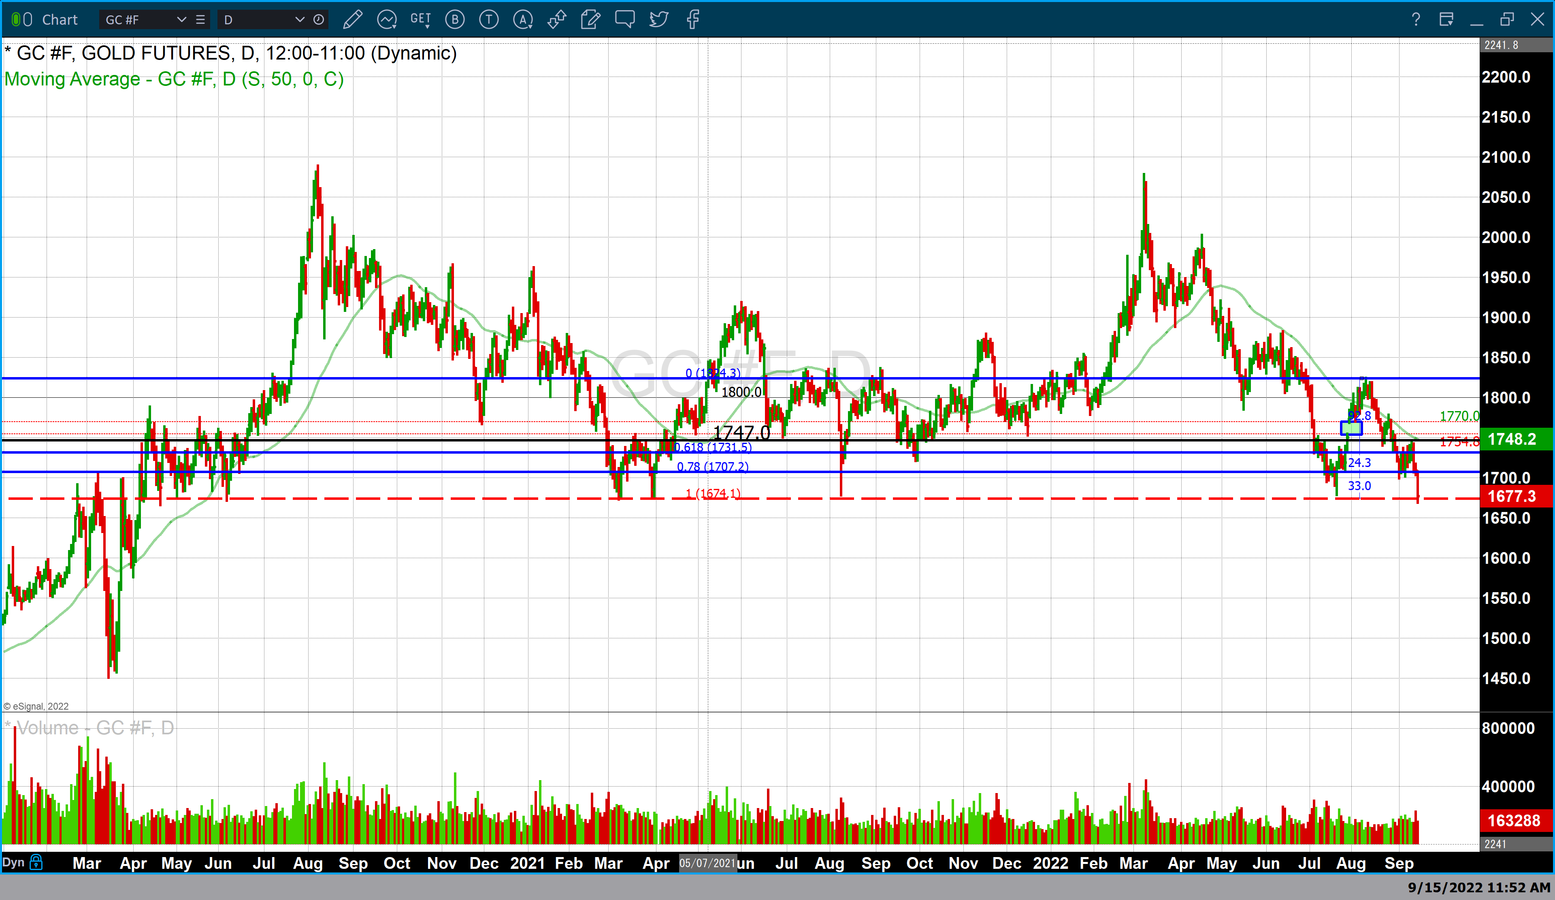Image resolution: width=1555 pixels, height=900 pixels.
Task: Click the GET data toolbar icon
Action: point(421,19)
